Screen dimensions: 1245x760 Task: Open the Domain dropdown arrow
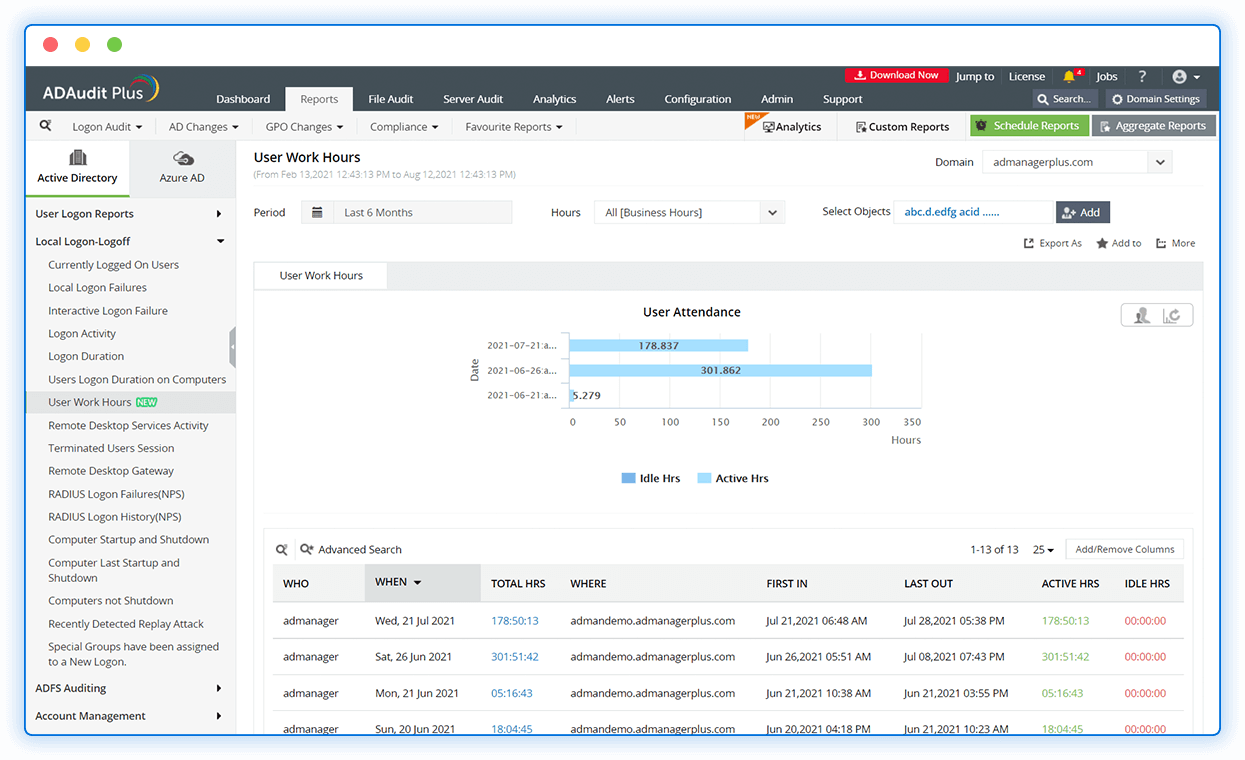1160,162
